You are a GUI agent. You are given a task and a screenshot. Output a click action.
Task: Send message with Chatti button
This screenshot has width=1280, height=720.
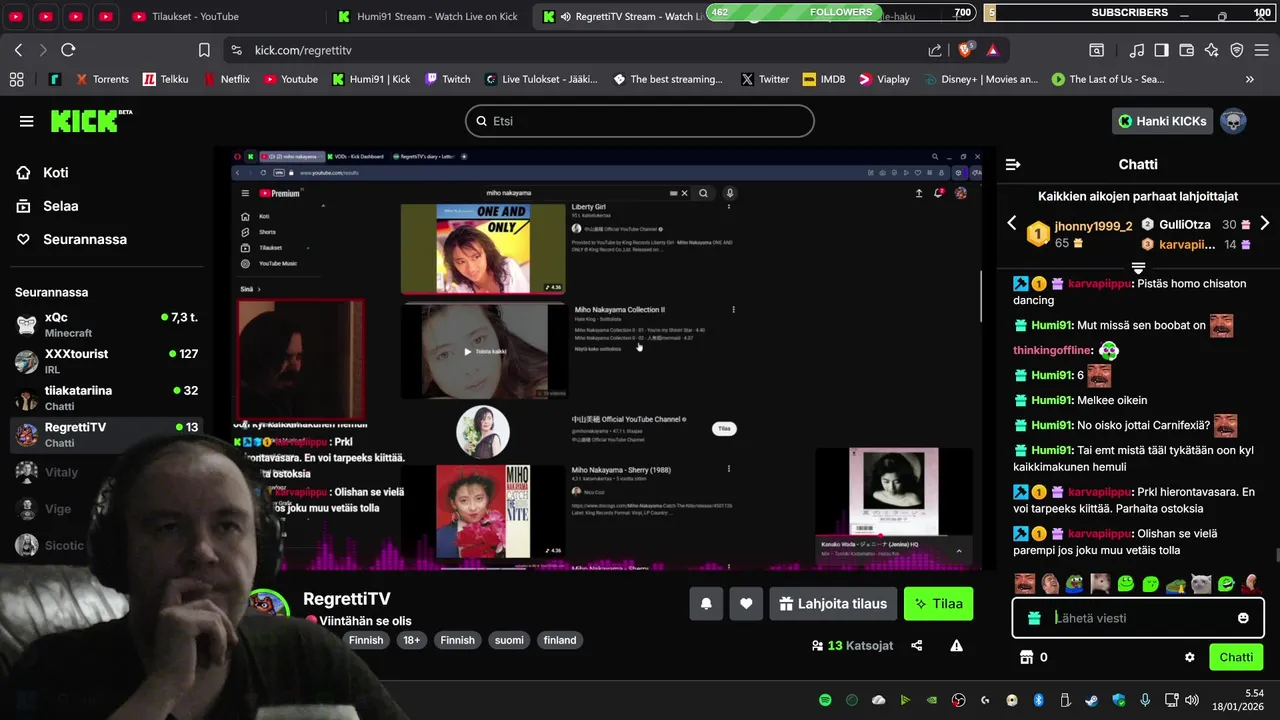[1236, 657]
